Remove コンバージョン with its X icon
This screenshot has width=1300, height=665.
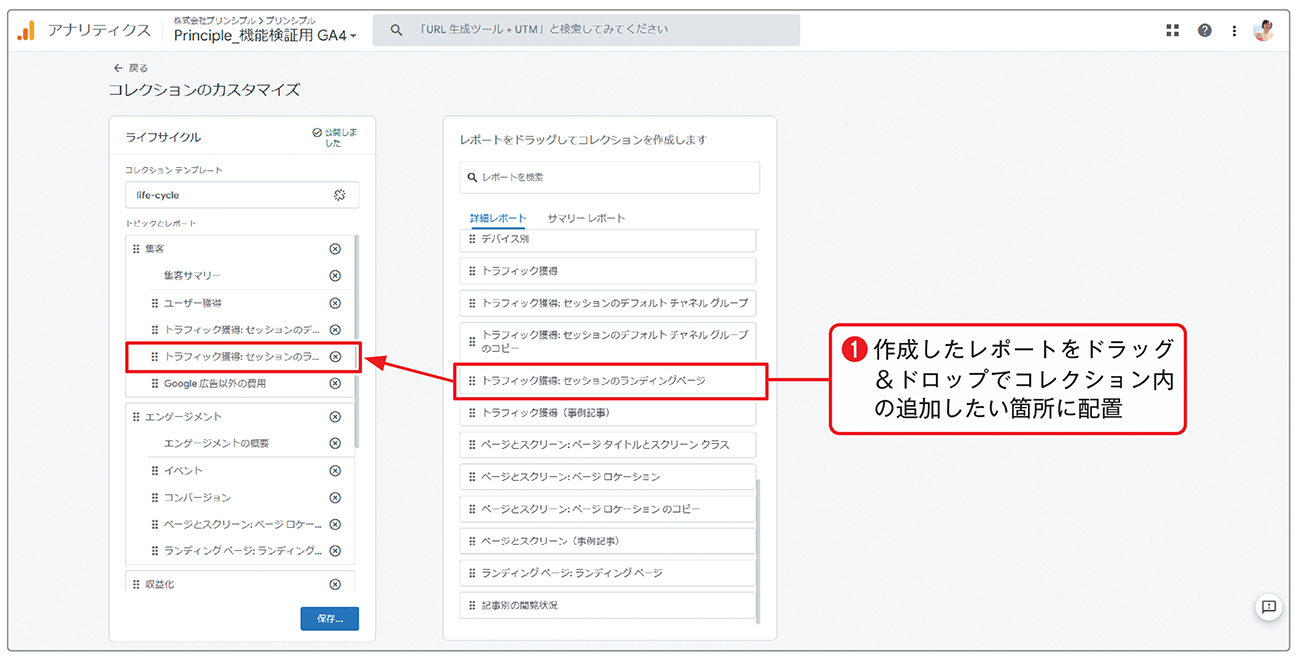pos(335,498)
